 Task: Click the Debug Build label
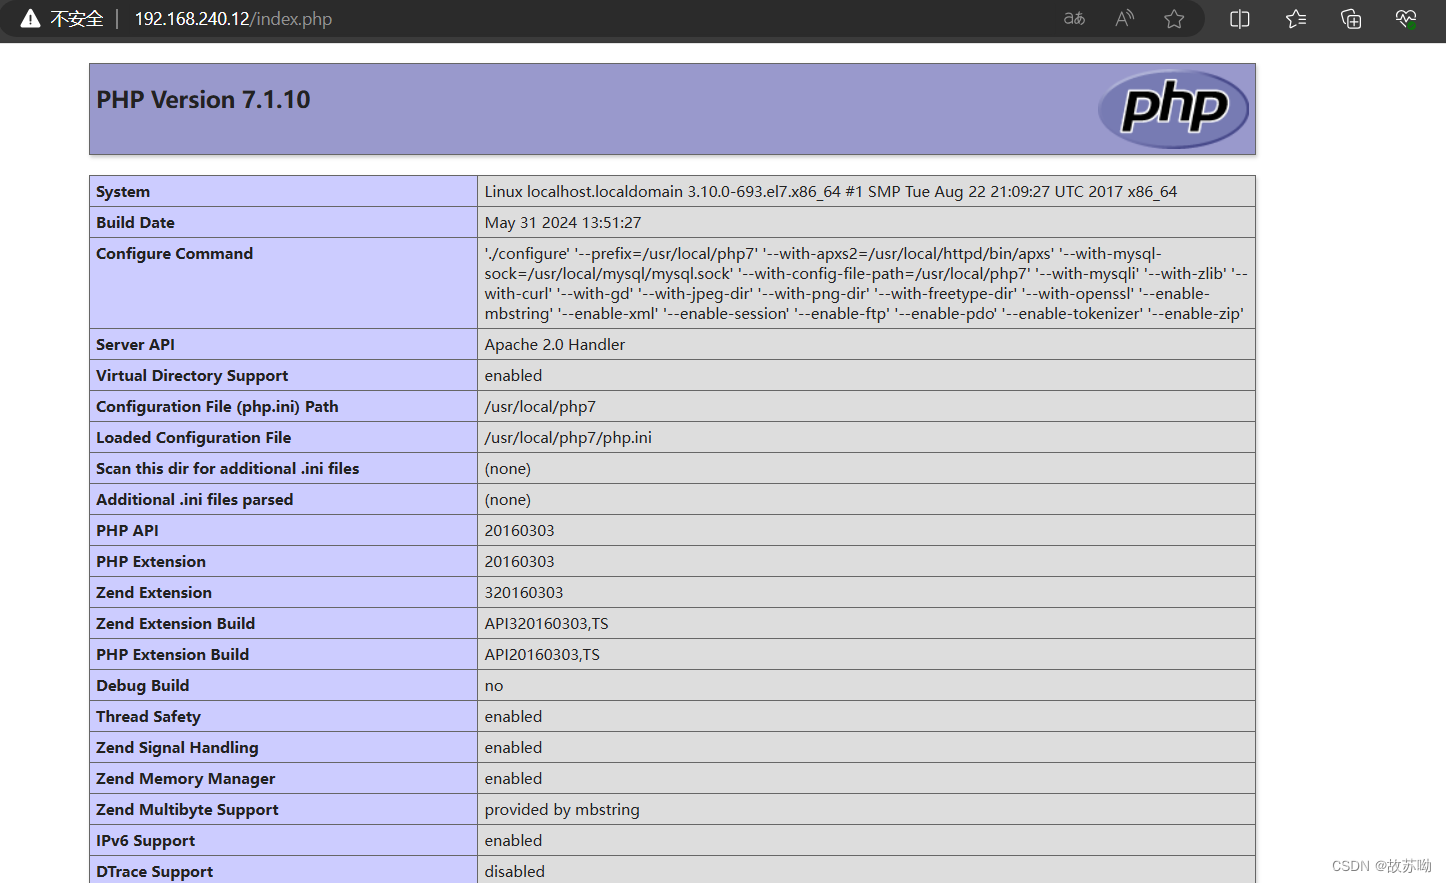[x=142, y=686]
